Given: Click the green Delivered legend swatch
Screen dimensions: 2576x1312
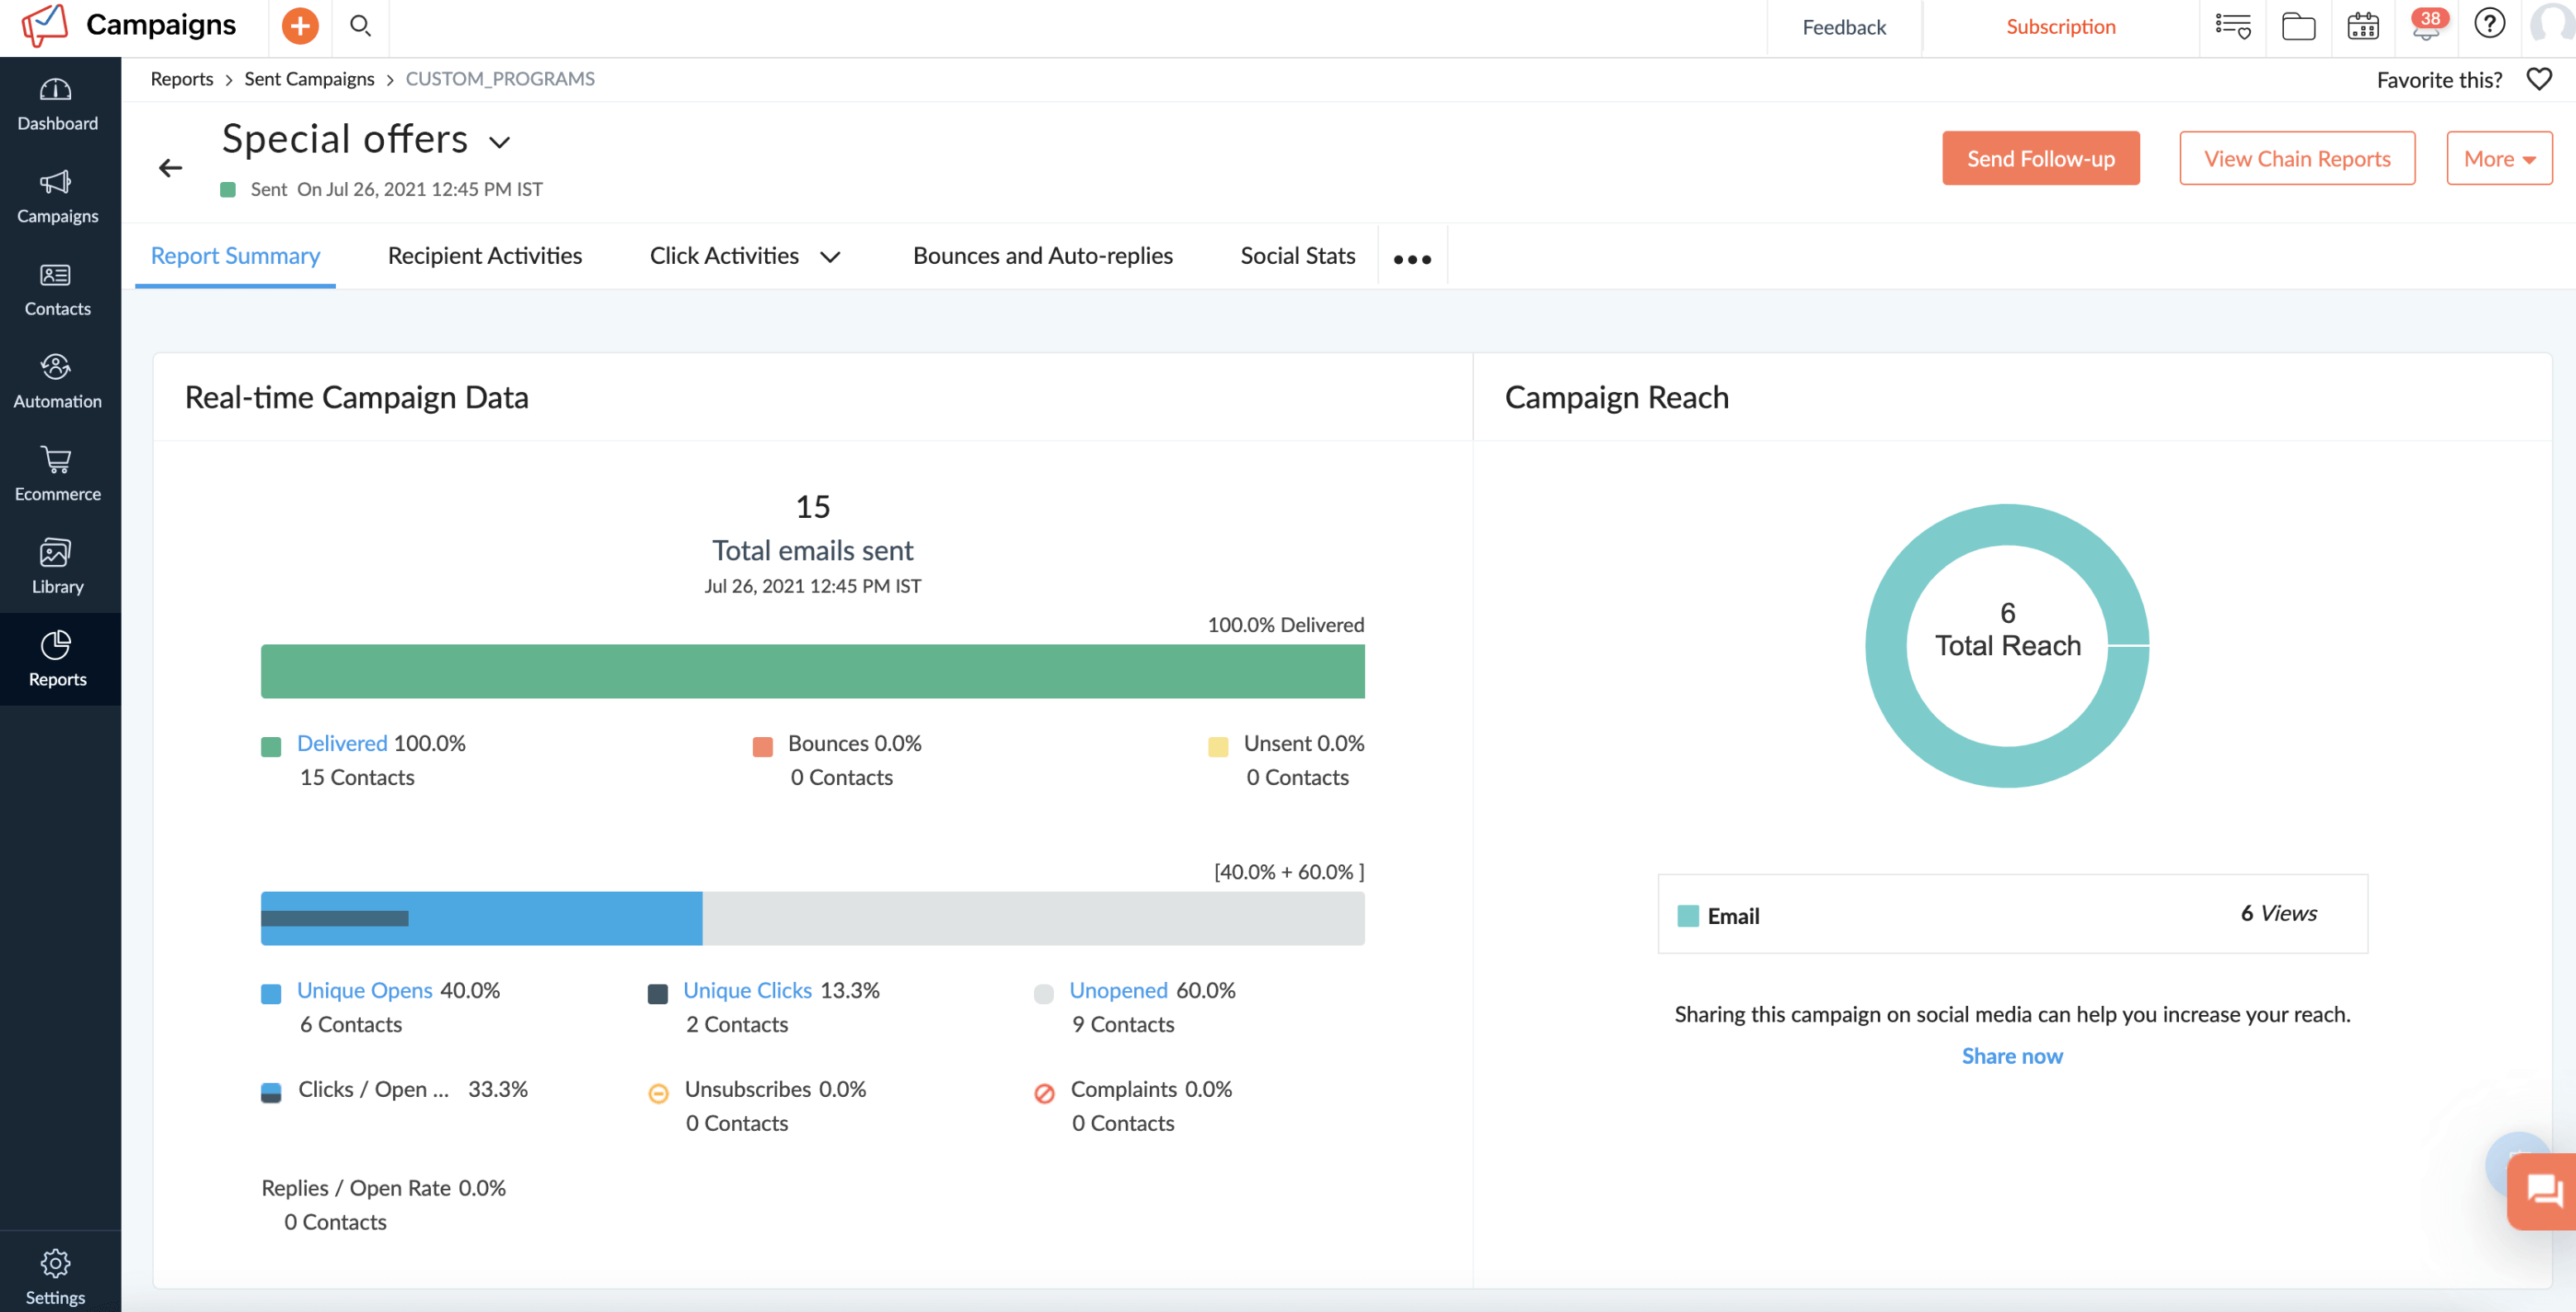Looking at the screenshot, I should (x=271, y=747).
